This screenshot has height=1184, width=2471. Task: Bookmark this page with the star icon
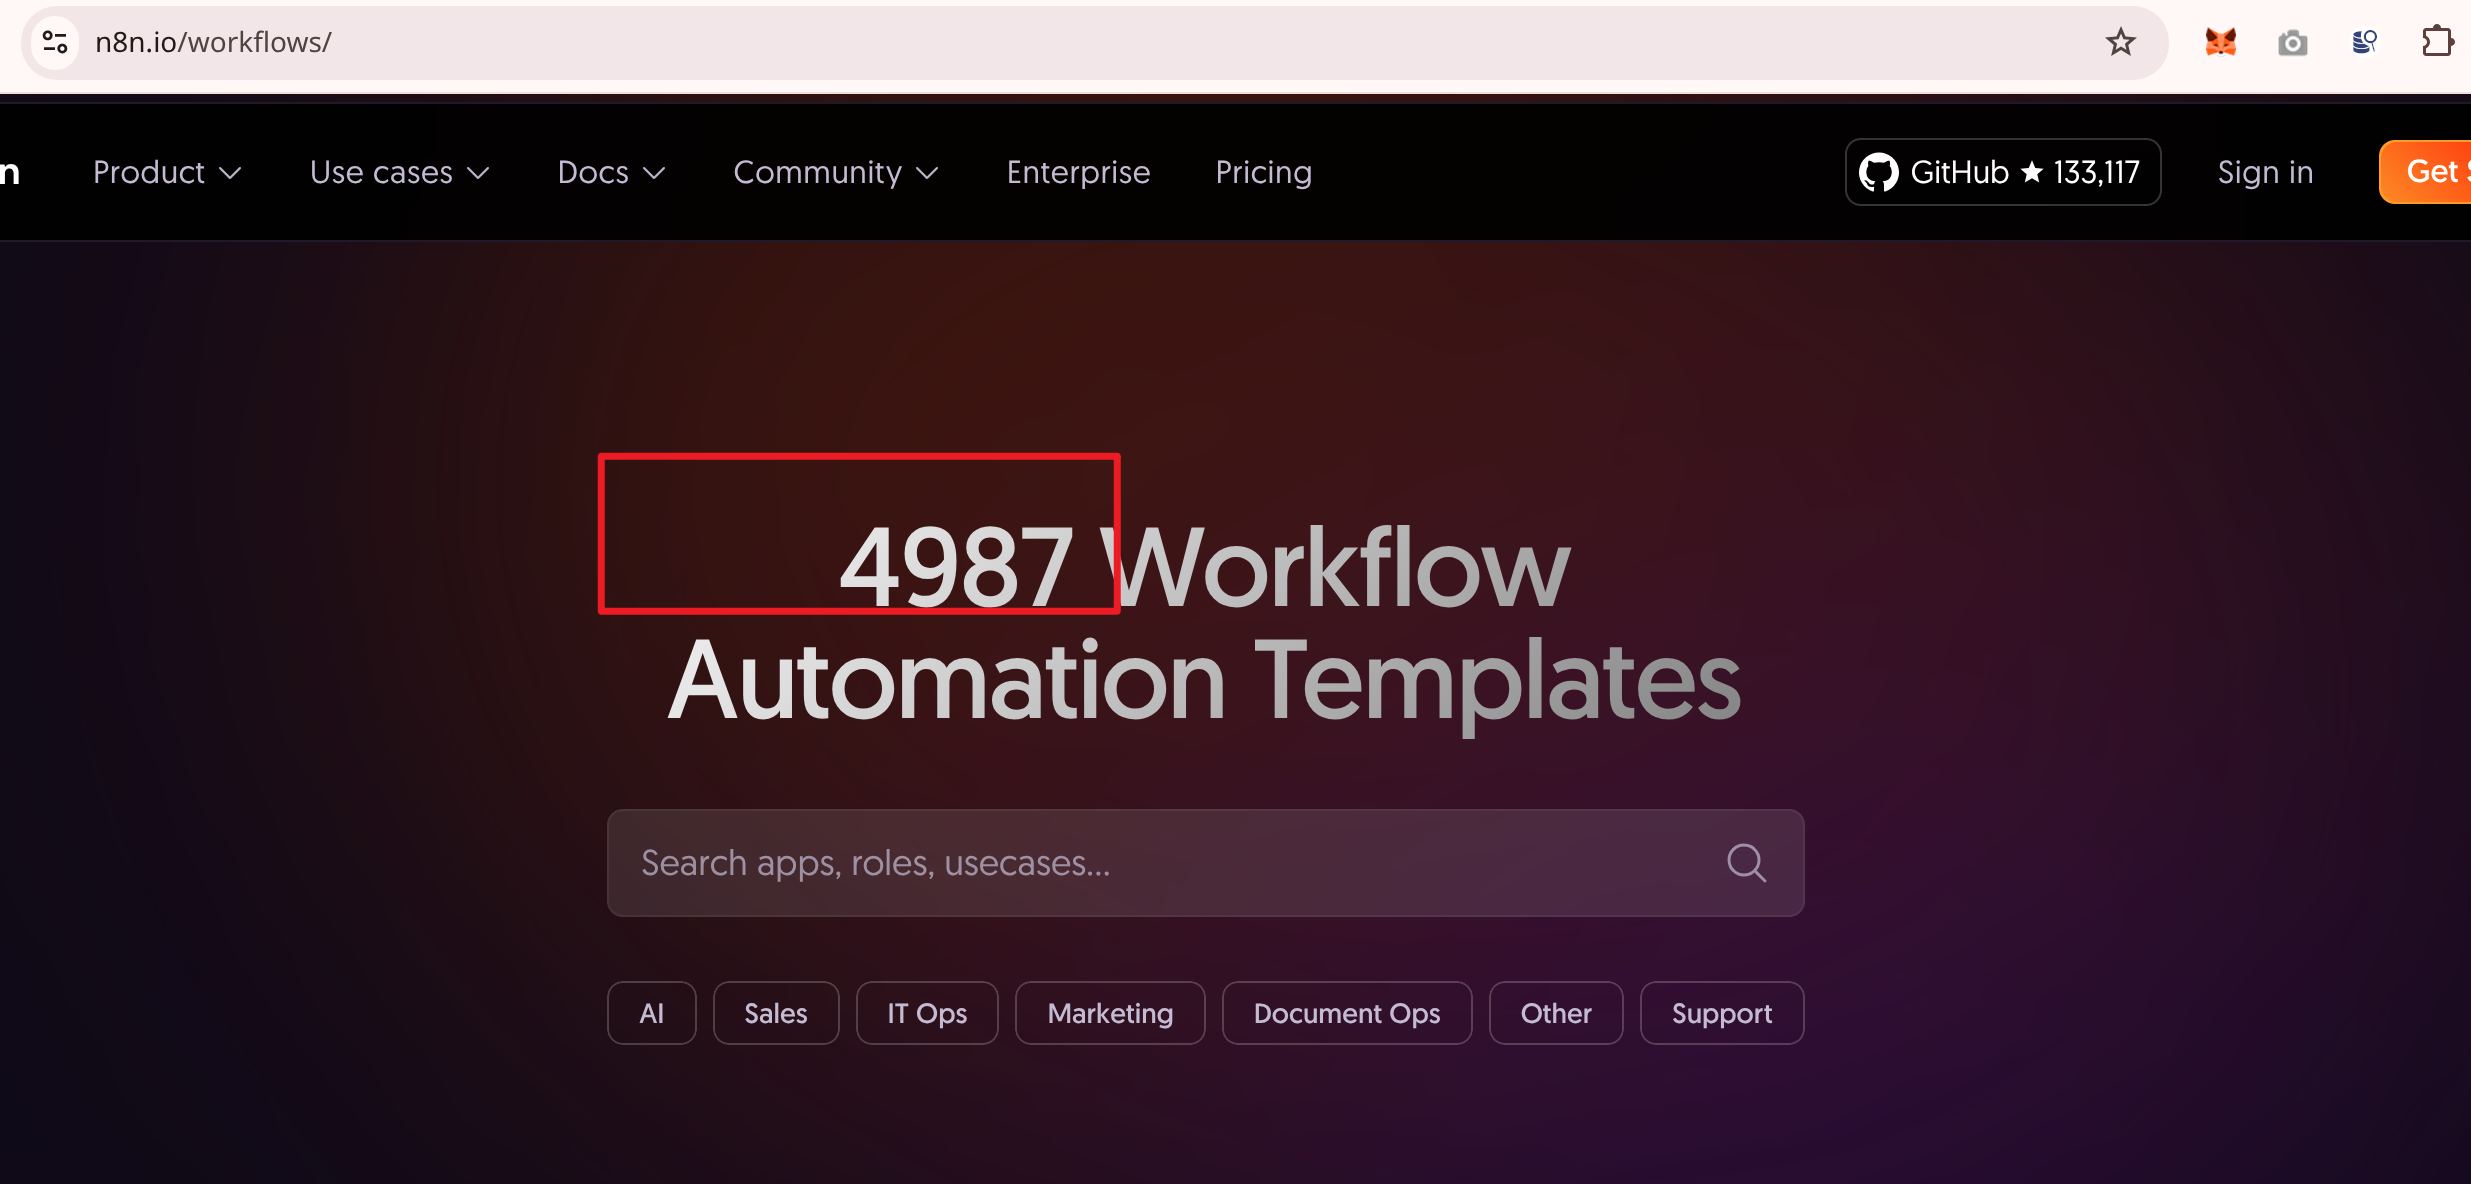point(2120,42)
